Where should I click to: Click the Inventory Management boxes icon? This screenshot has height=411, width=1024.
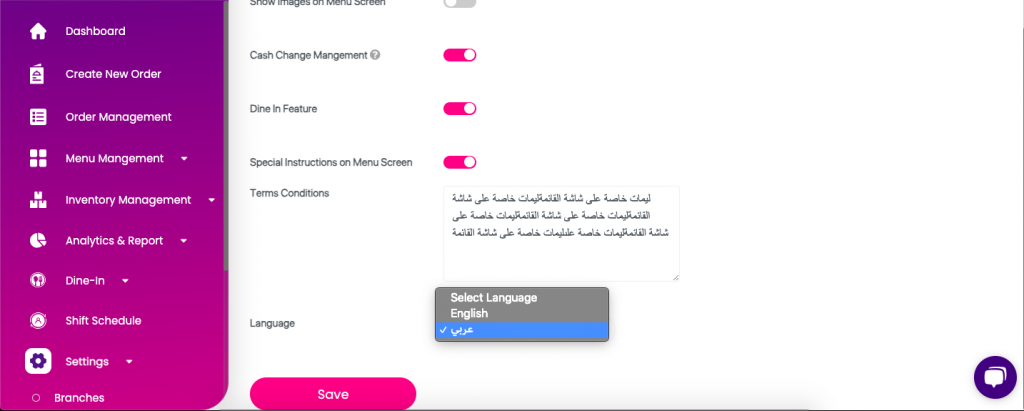(x=38, y=200)
